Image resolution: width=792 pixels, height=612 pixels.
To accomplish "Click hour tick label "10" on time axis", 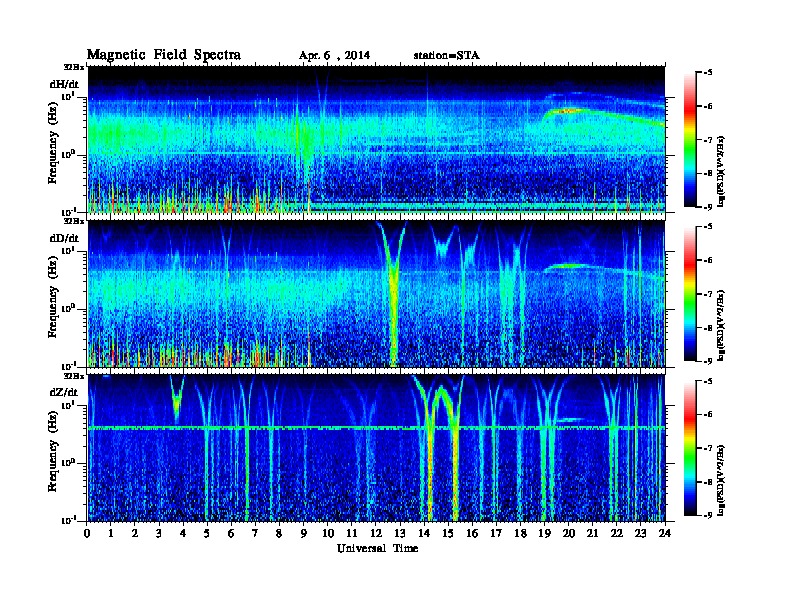I will point(328,533).
